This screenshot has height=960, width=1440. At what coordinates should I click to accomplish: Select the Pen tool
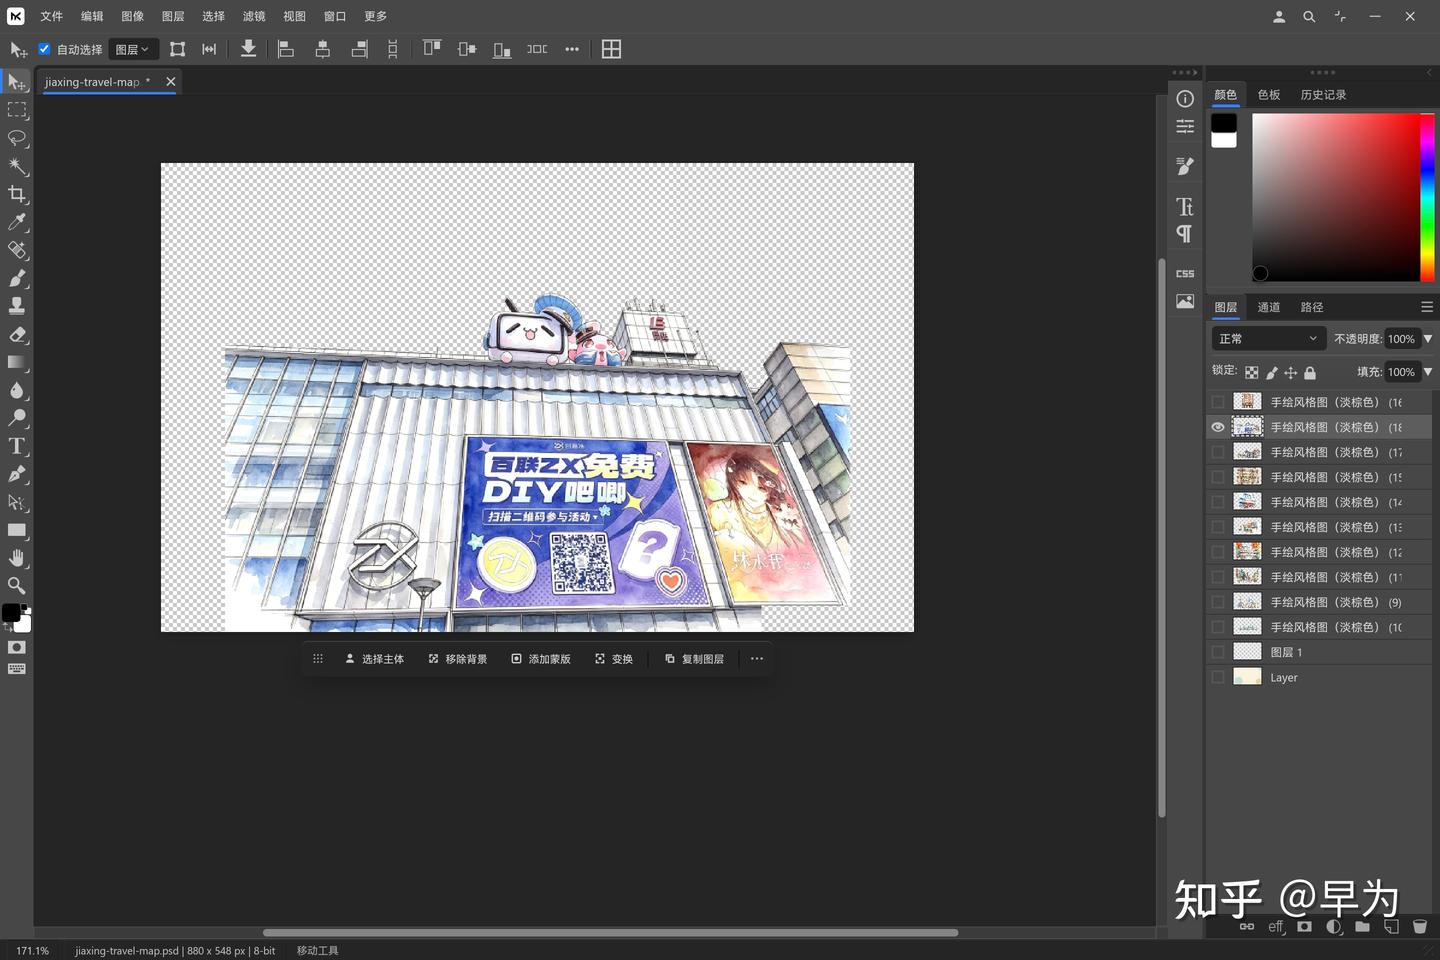17,474
